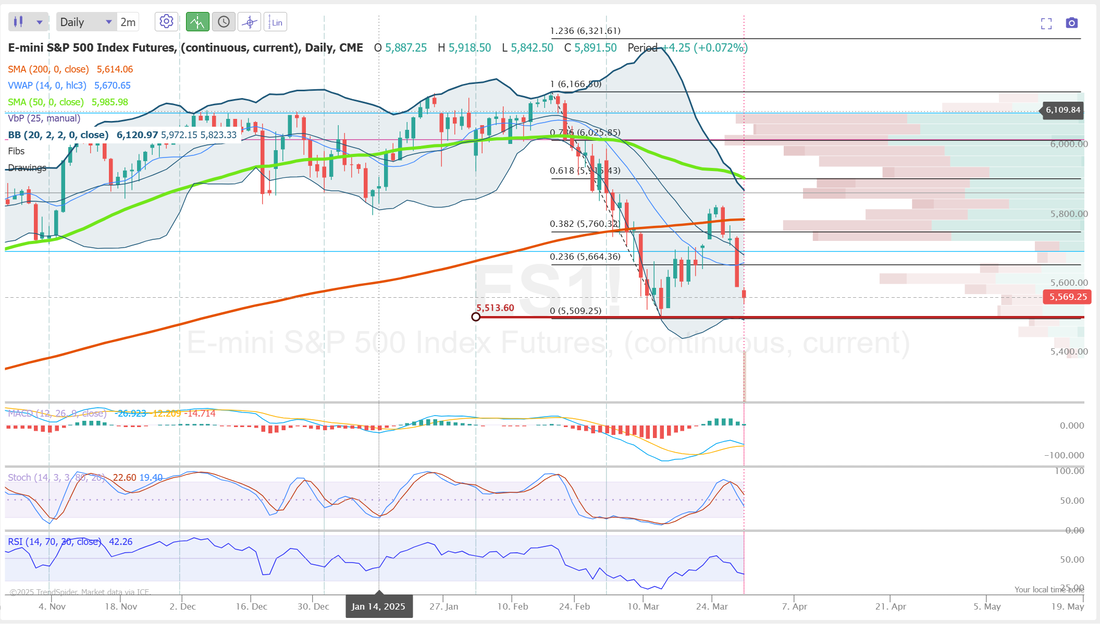Click the 5,513.60 horizontal line handle
Image resolution: width=1100 pixels, height=632 pixels.
(x=476, y=317)
